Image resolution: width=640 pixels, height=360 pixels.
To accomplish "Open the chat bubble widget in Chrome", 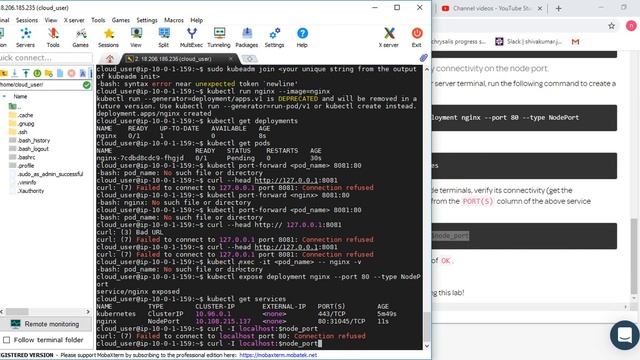I will [624, 335].
